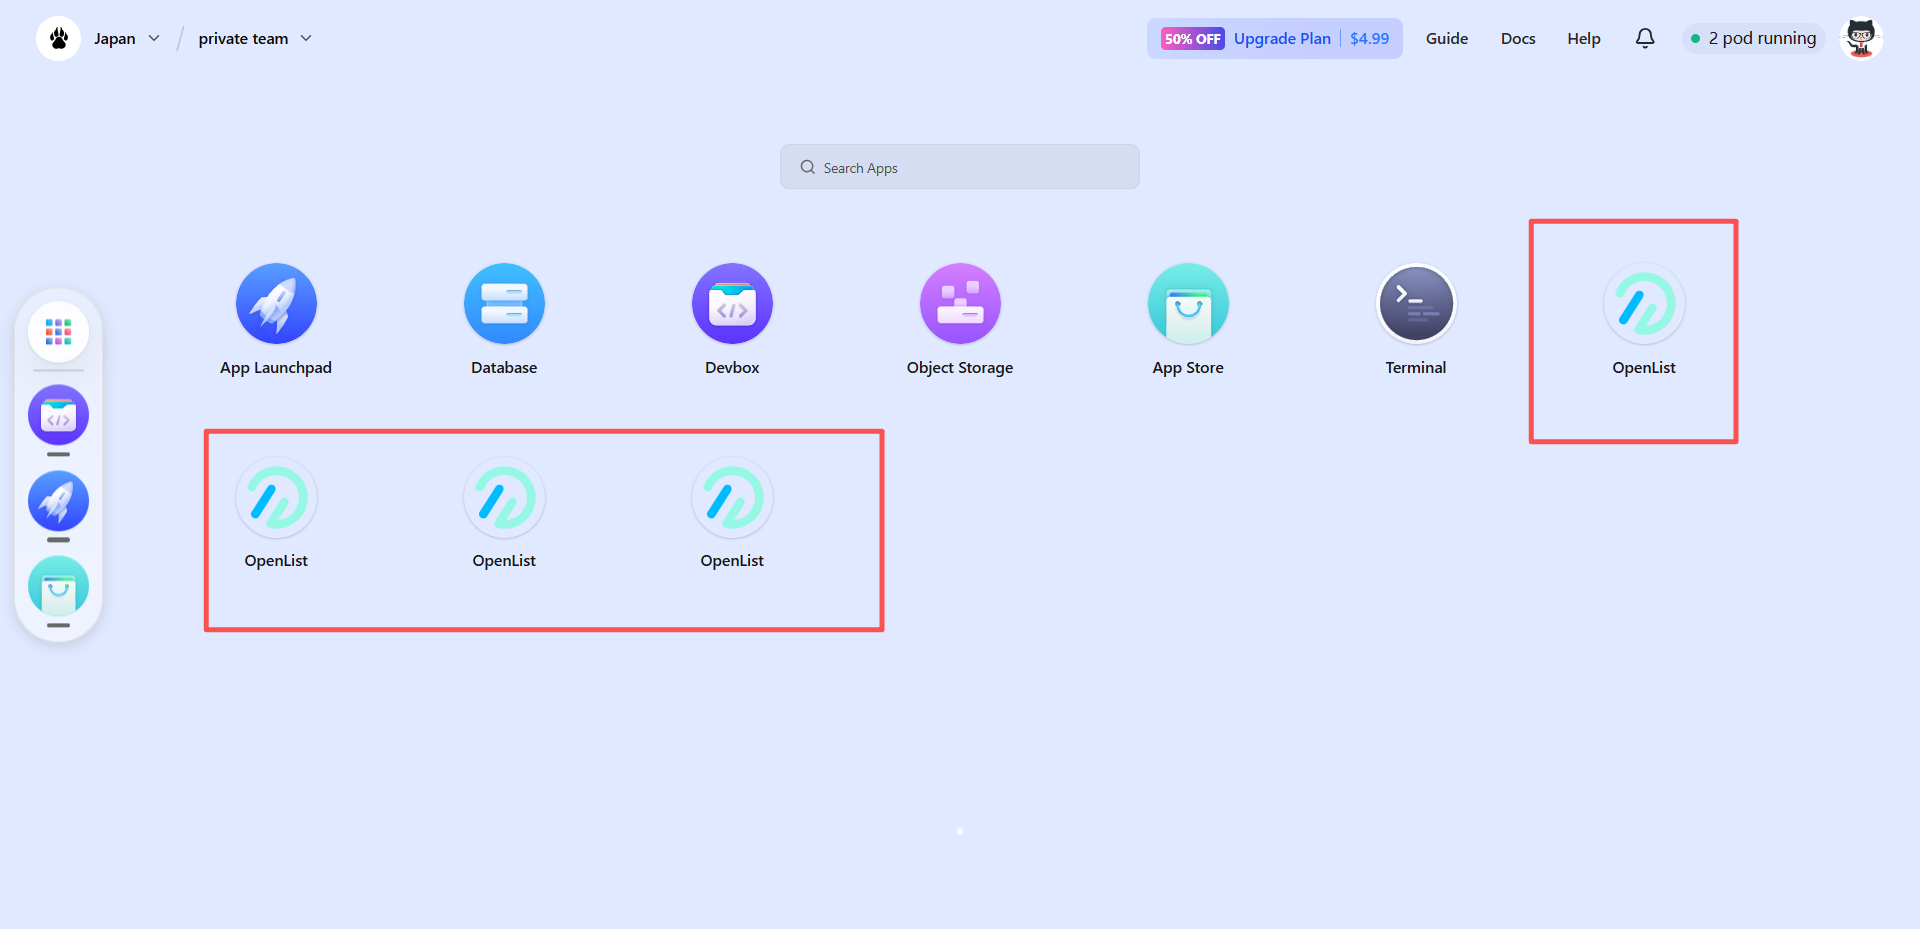Open the user avatar account menu
The image size is (1920, 929).
pyautogui.click(x=1860, y=38)
